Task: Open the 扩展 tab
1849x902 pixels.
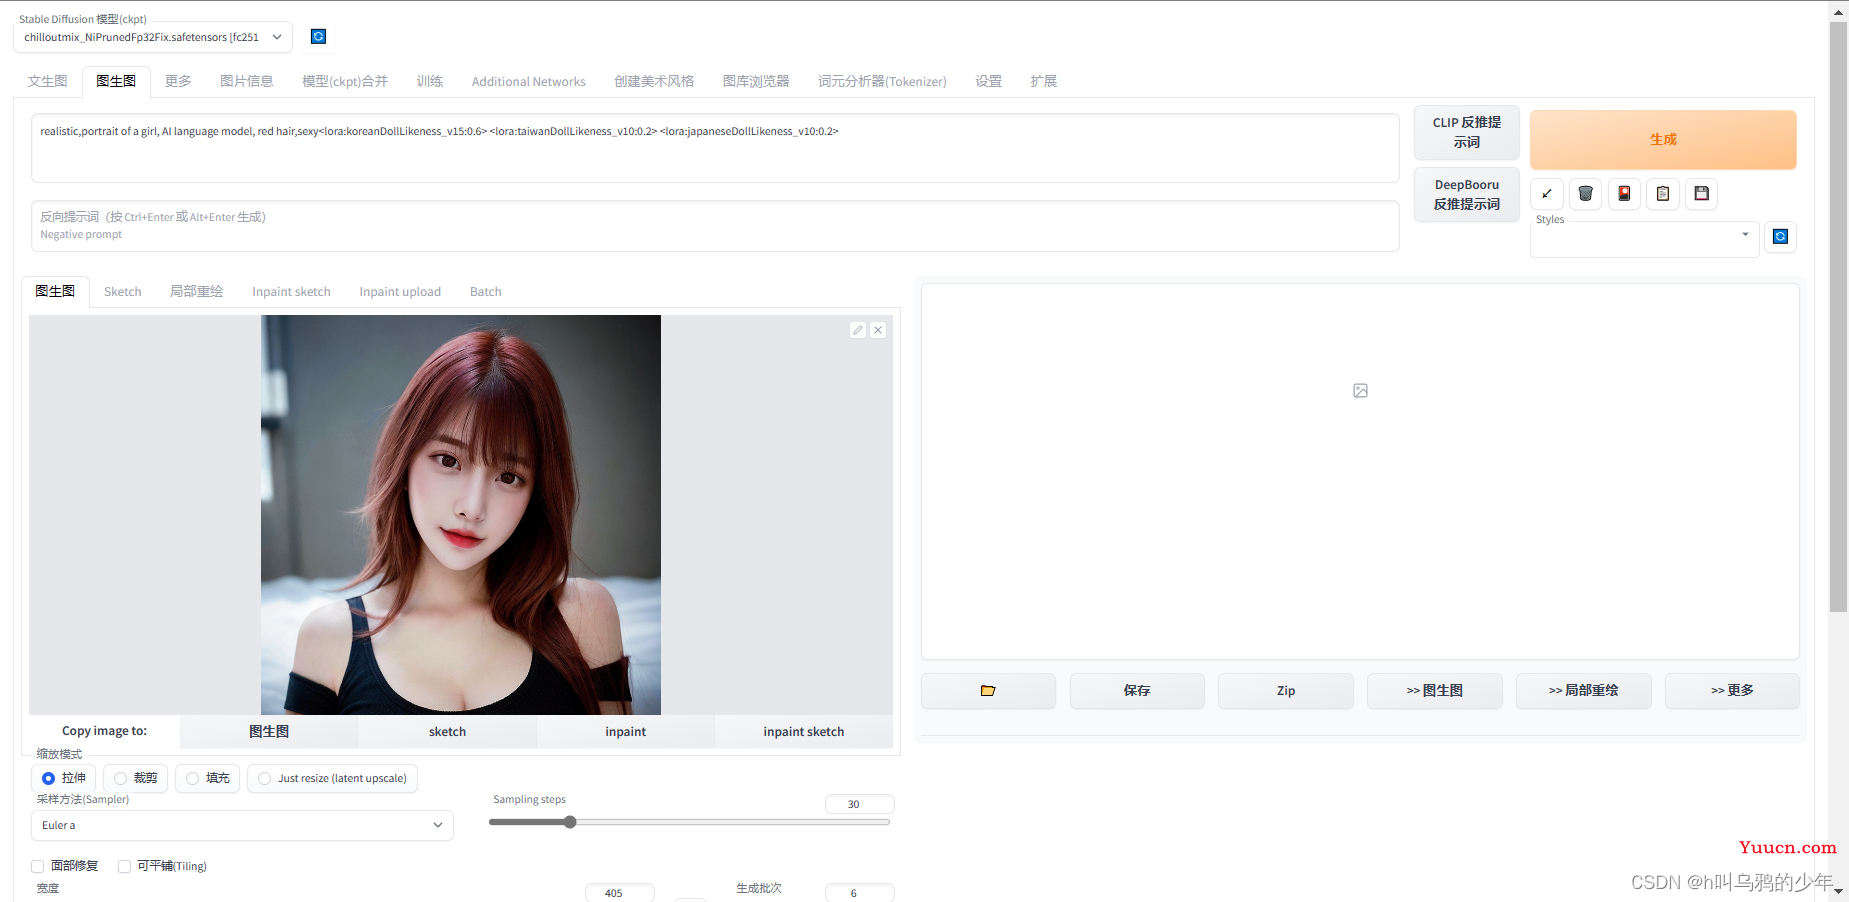Action: [x=1044, y=81]
